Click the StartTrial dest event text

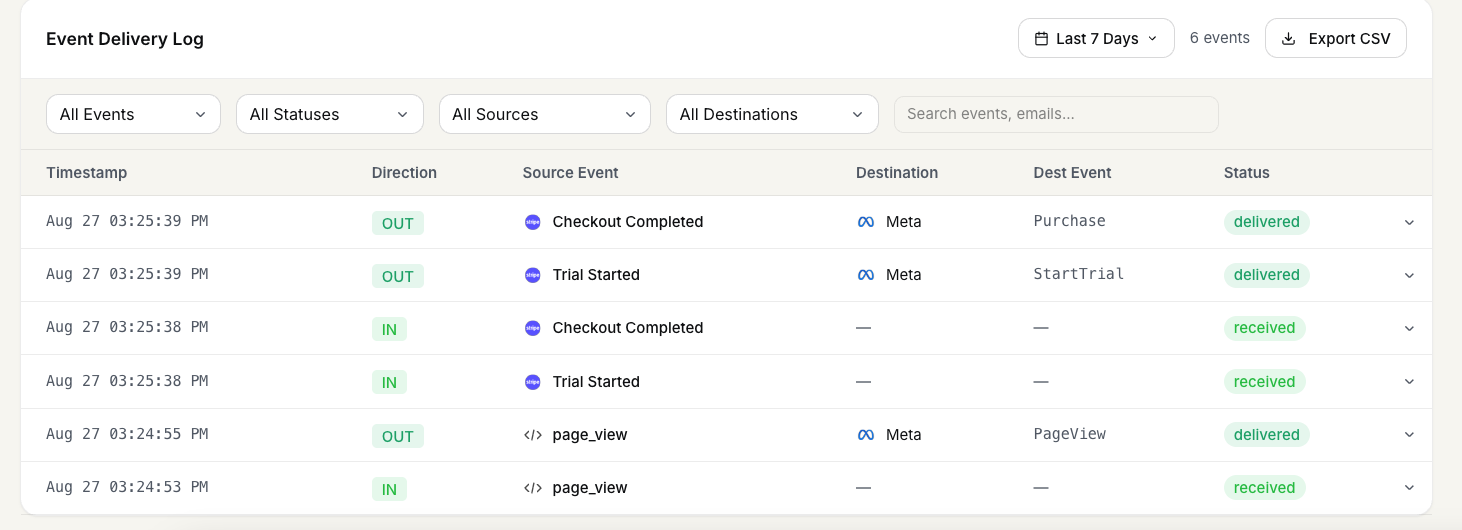point(1079,274)
